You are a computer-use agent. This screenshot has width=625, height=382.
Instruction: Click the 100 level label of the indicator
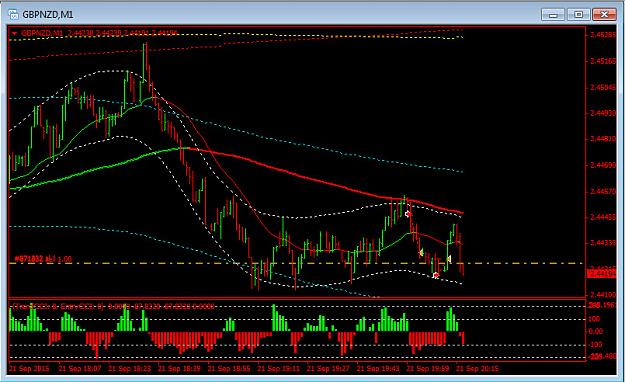point(594,319)
